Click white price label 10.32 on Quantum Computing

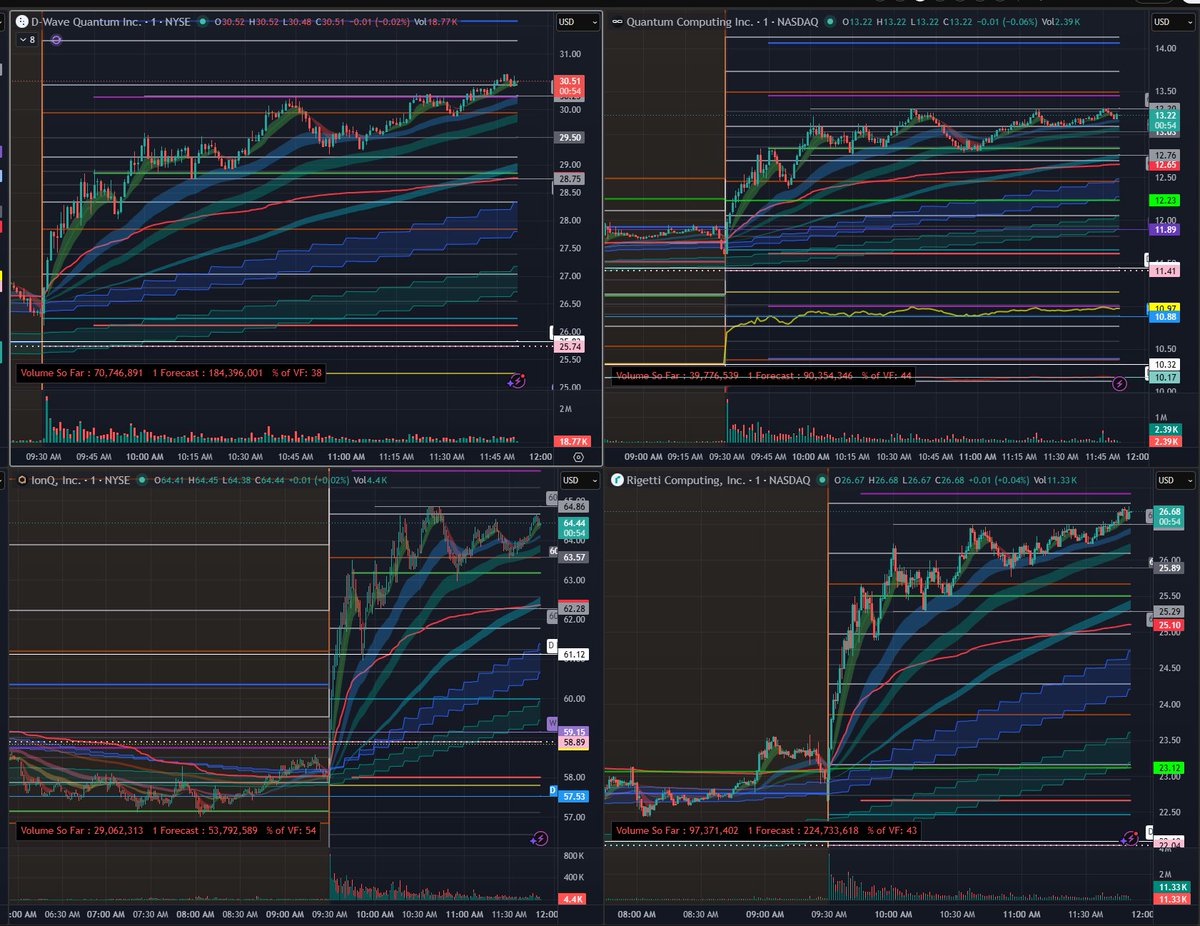pos(1164,365)
